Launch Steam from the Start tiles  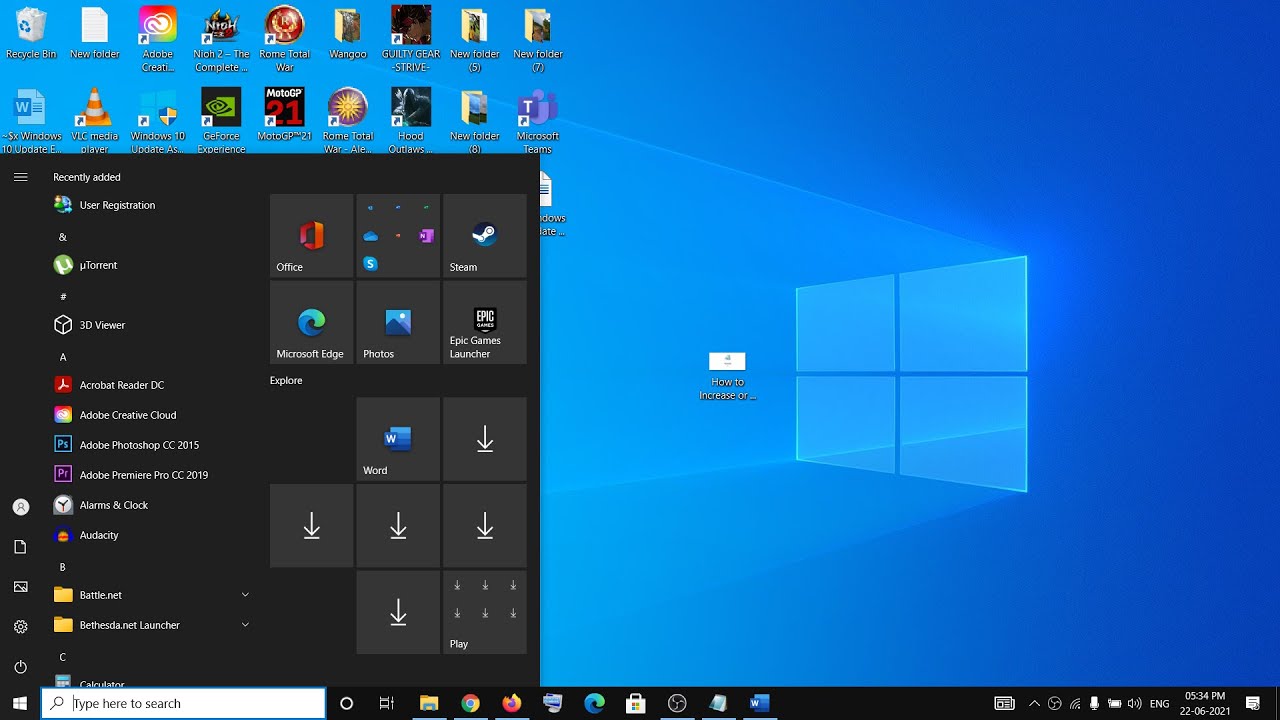point(484,235)
